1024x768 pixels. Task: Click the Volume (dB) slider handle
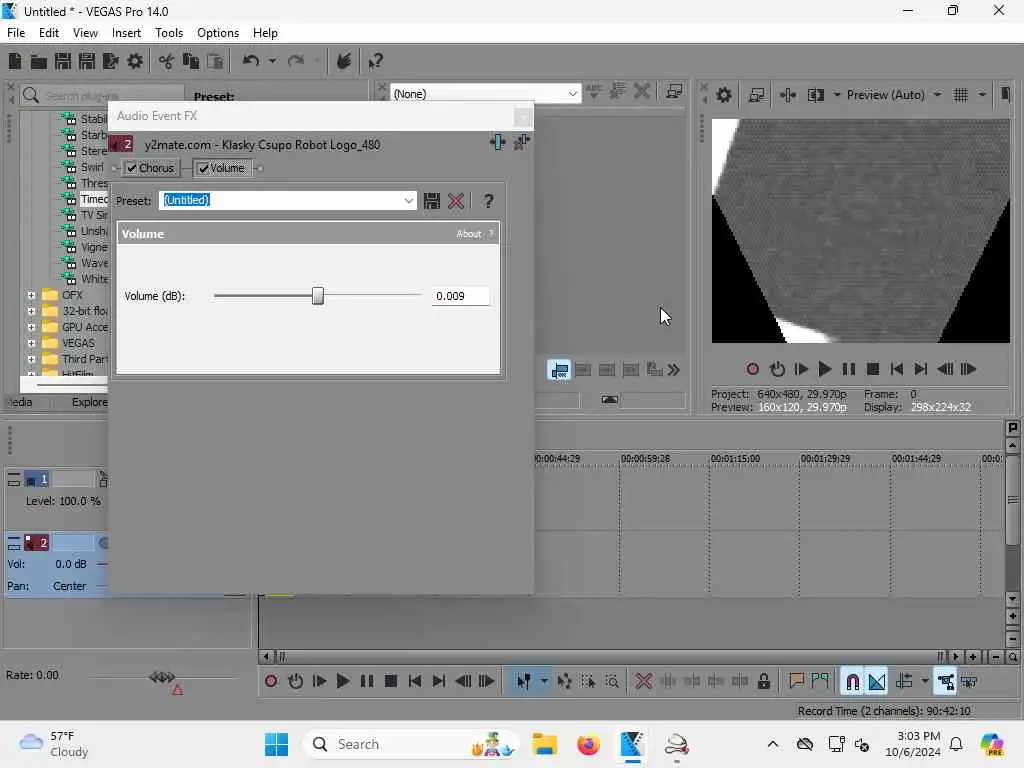317,296
